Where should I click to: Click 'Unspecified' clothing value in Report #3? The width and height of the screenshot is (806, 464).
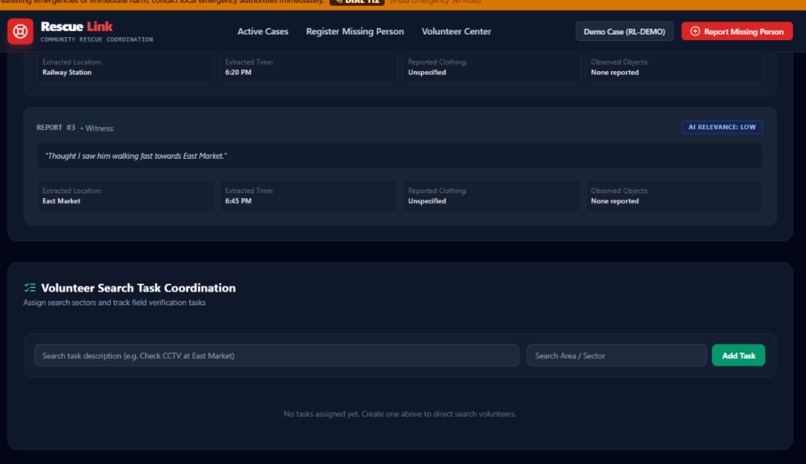(x=427, y=201)
